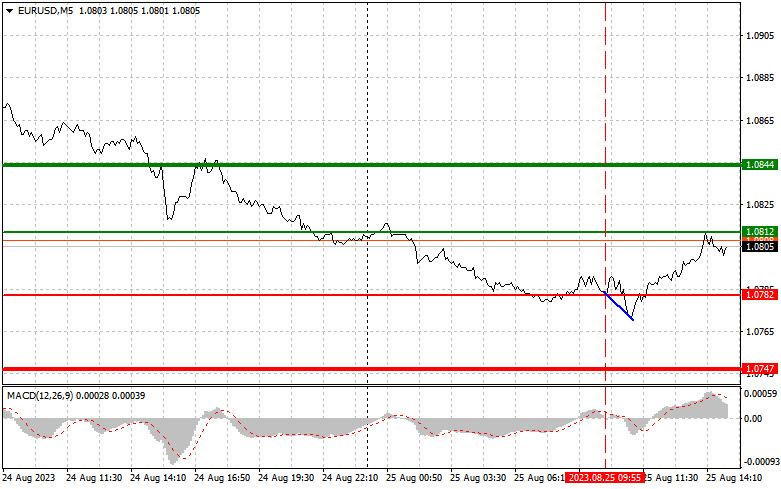Viewport: 781px width, 489px height.
Task: Select the highlighted 2023.08.25 09:55 time label
Action: pyautogui.click(x=605, y=478)
